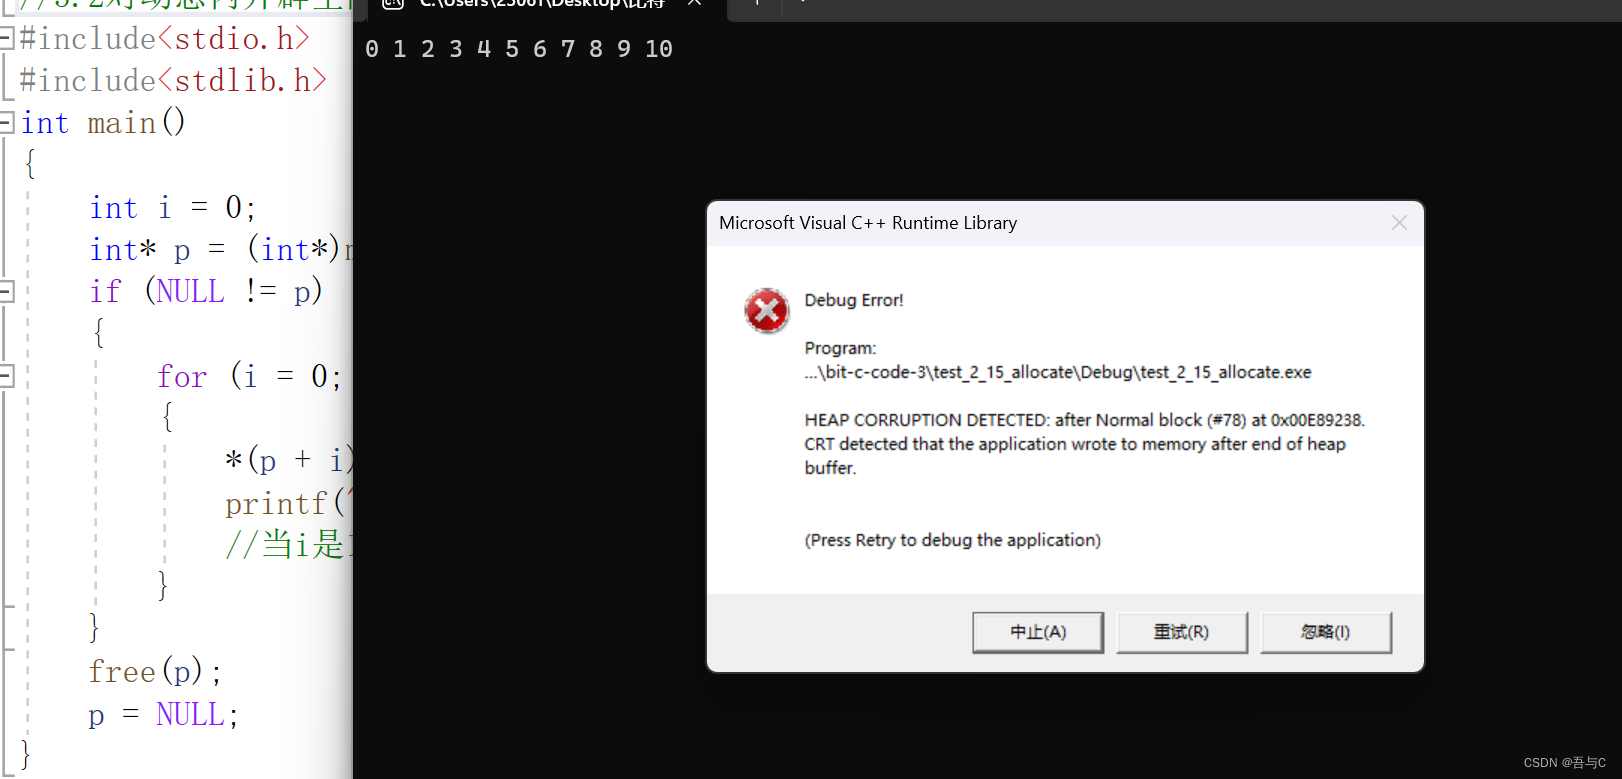Close the Runtime Library error dialog
This screenshot has width=1622, height=779.
(1399, 223)
